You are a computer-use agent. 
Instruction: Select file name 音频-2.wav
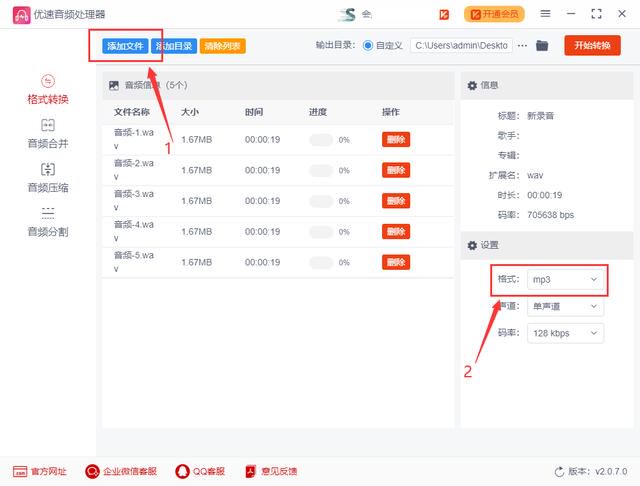134,170
